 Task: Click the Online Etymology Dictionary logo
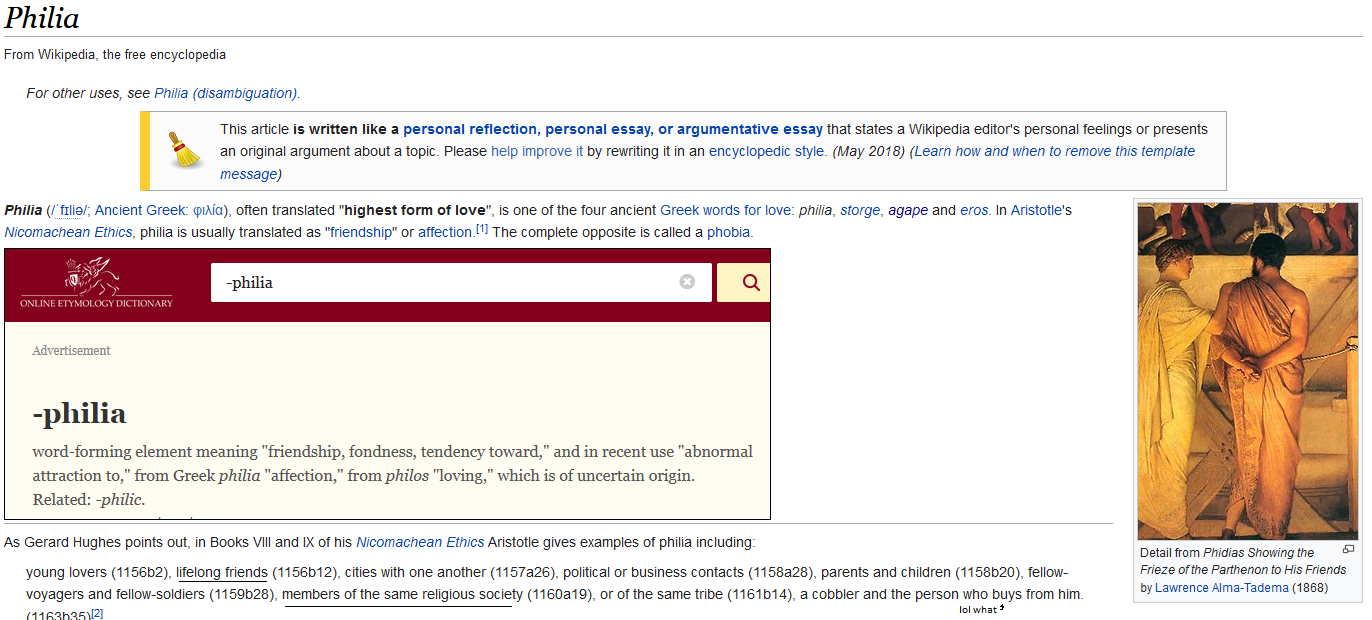[96, 283]
